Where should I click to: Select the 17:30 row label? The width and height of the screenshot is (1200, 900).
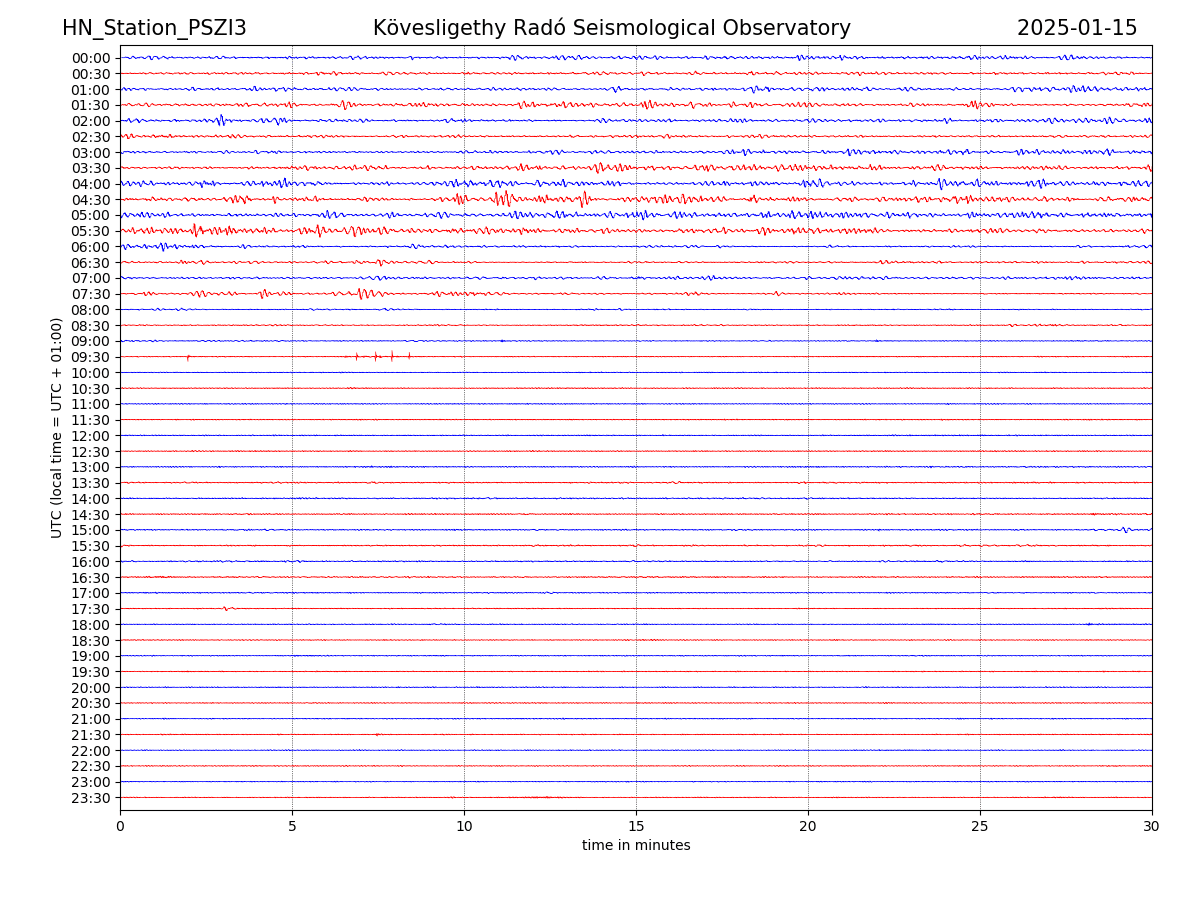(x=91, y=609)
